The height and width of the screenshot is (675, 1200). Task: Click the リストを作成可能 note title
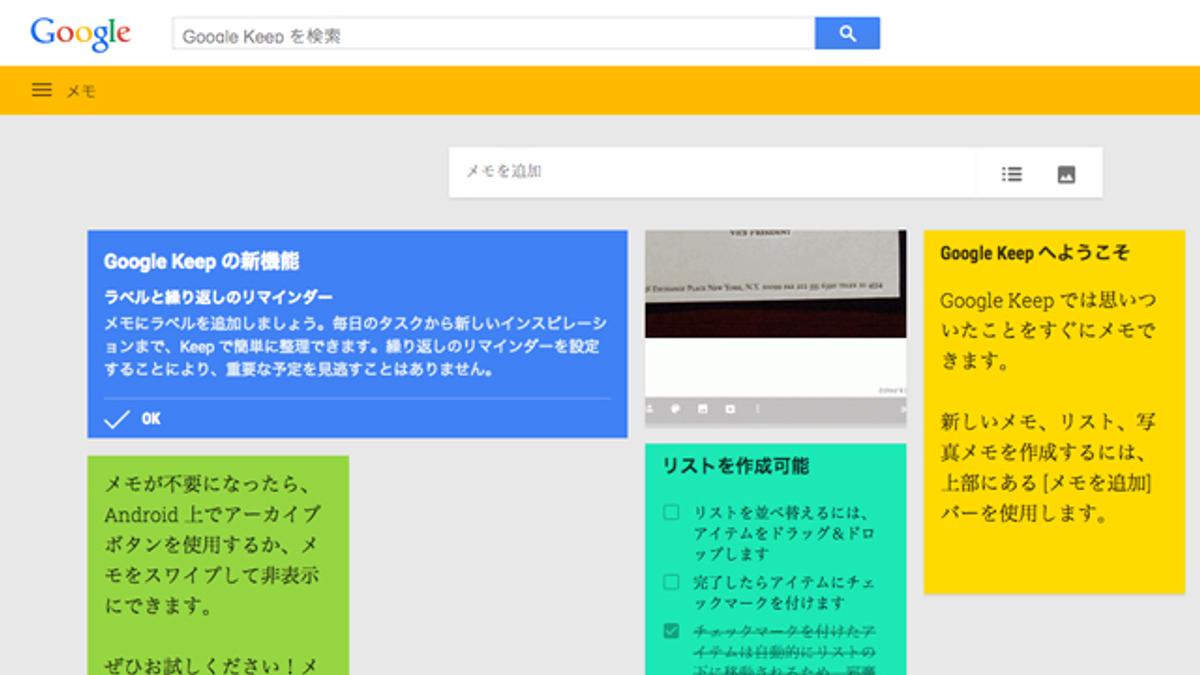tap(736, 466)
